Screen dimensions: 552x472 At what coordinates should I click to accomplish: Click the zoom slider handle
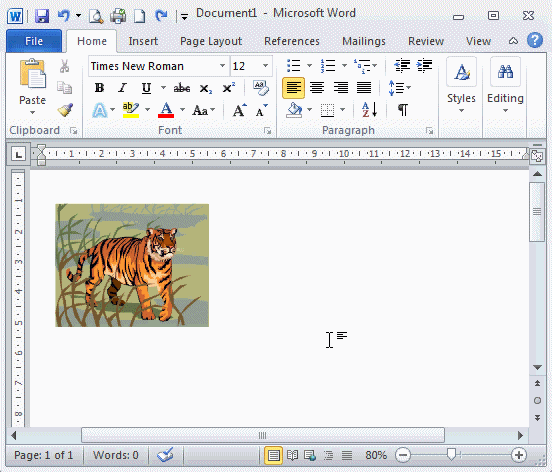click(x=451, y=454)
